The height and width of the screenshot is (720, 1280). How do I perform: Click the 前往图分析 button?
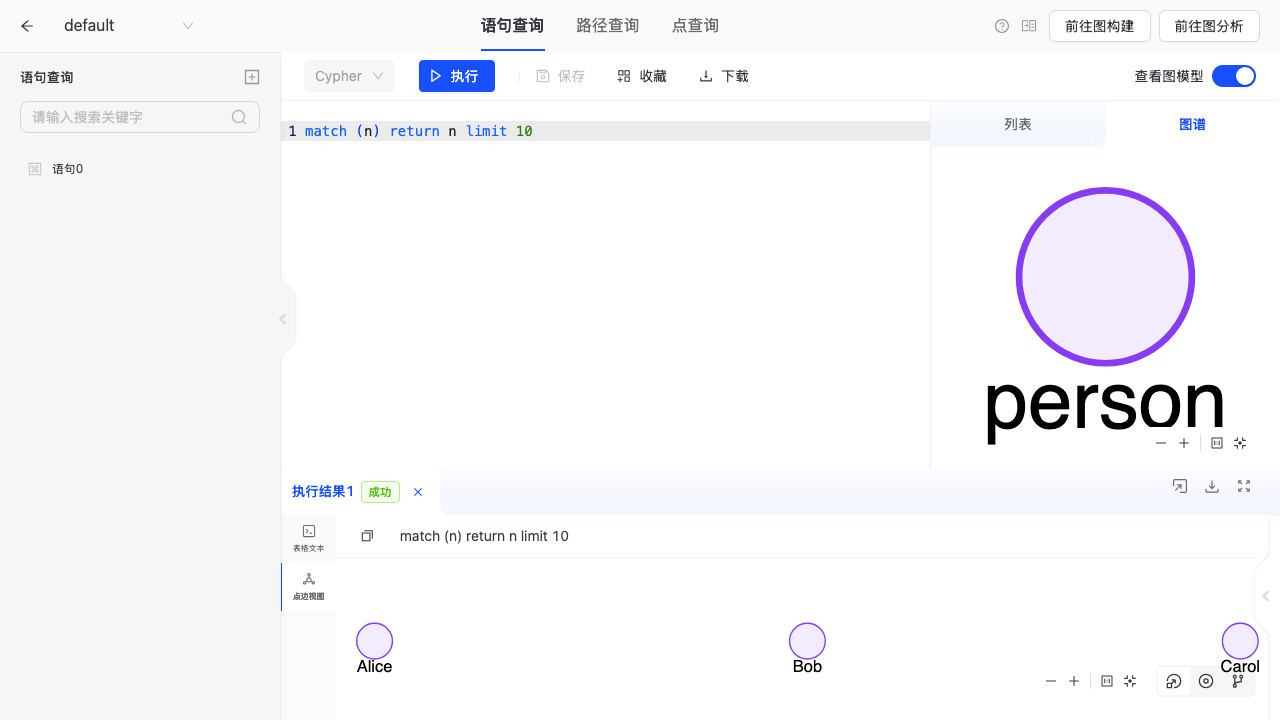[1209, 26]
